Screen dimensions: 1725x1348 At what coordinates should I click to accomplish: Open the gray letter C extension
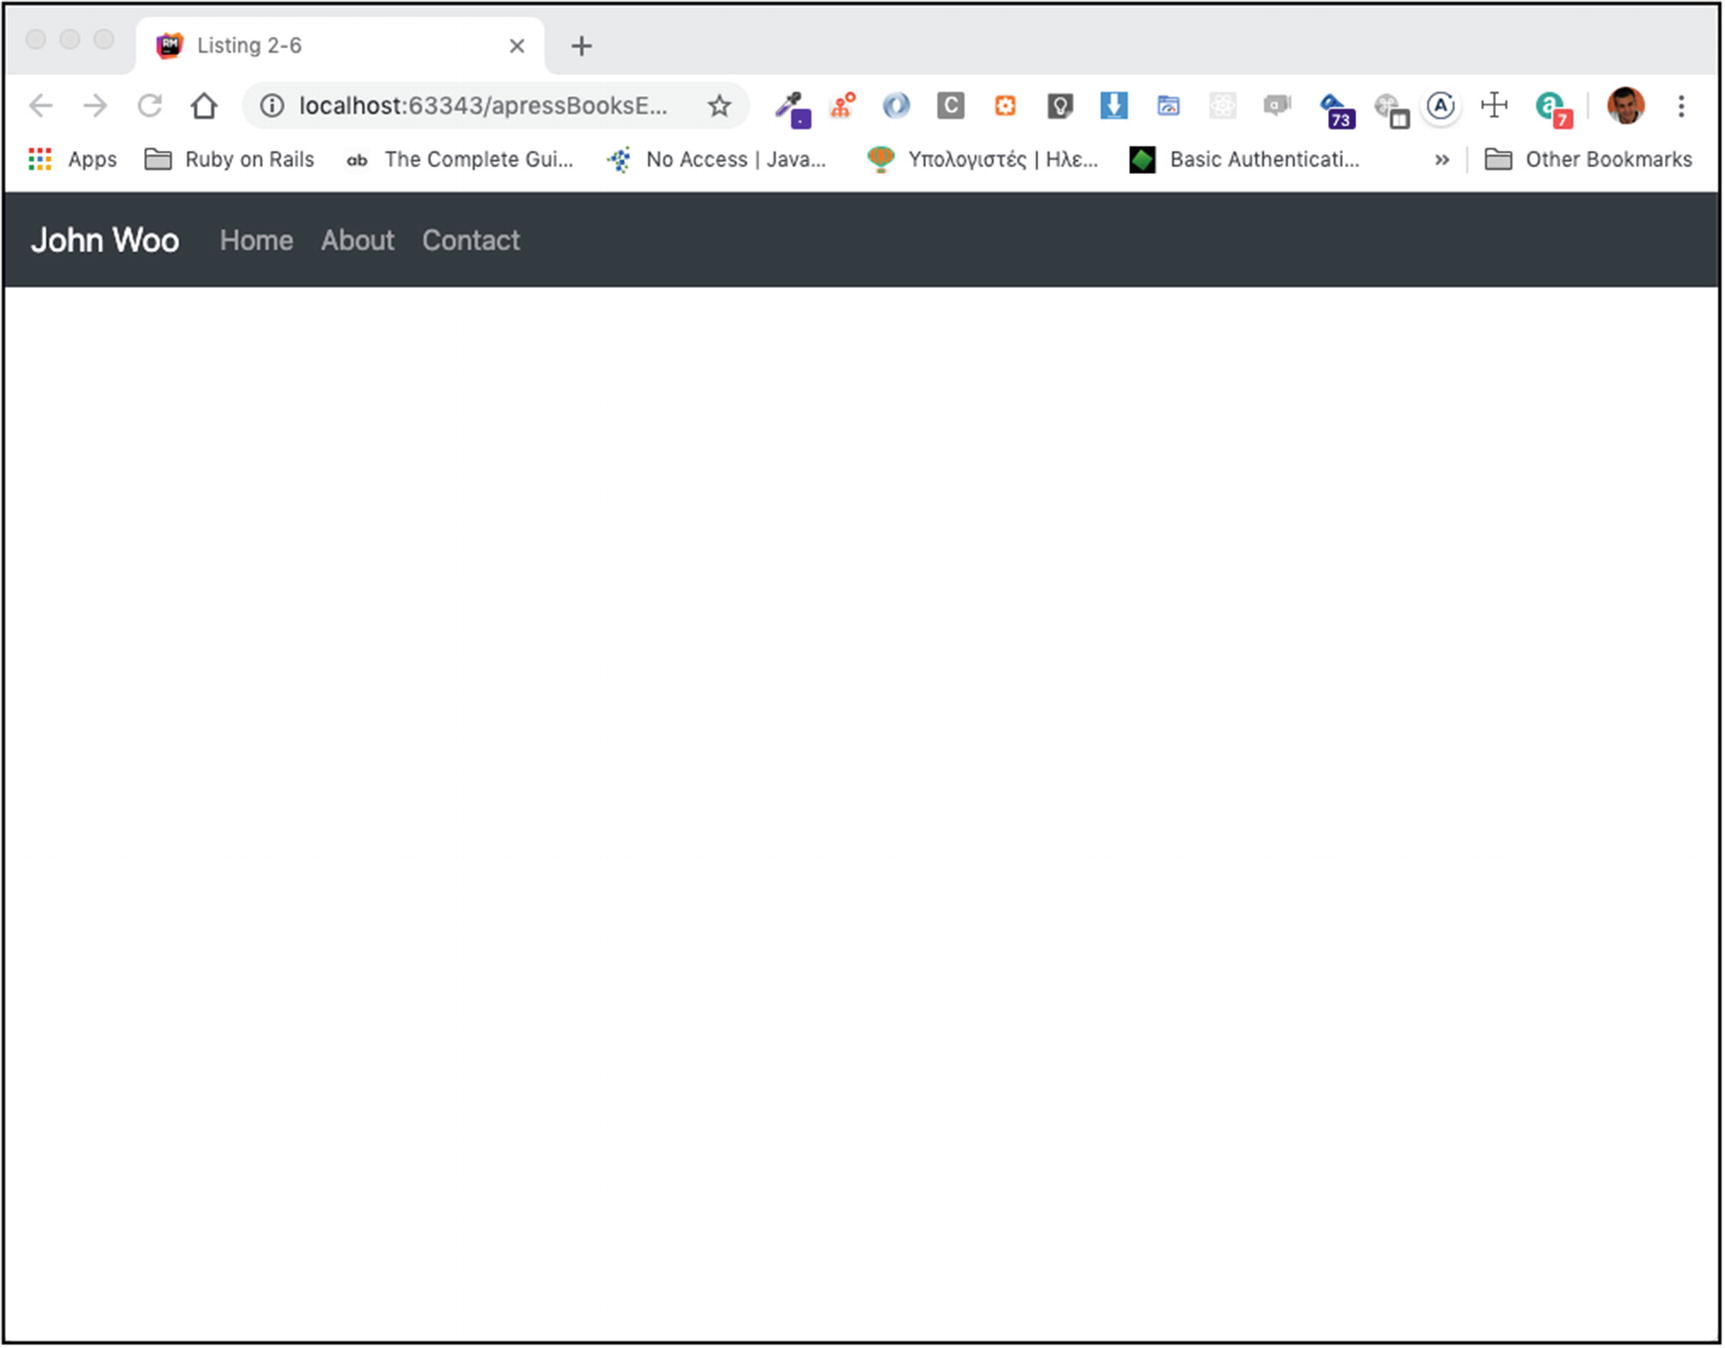[x=950, y=106]
